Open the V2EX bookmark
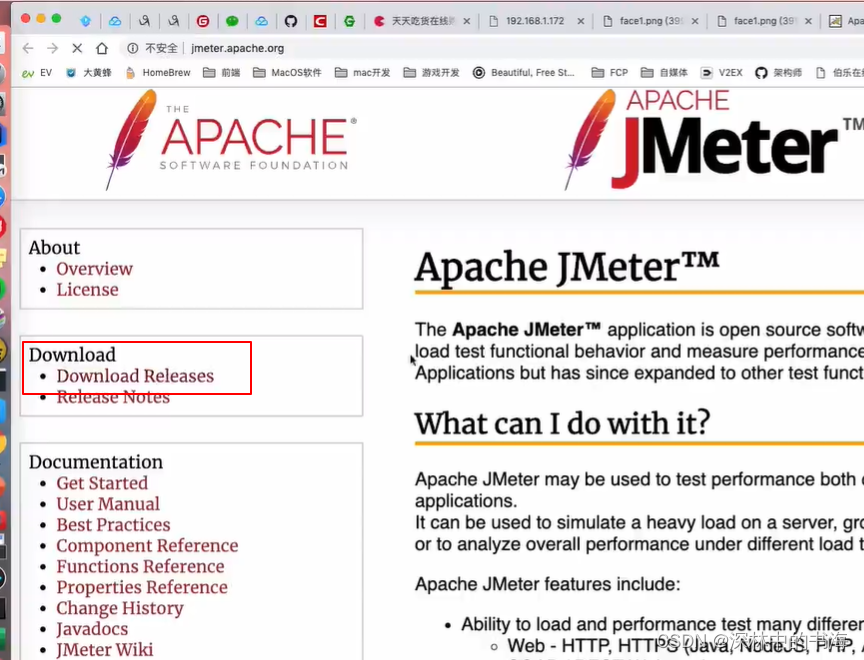 [x=721, y=73]
